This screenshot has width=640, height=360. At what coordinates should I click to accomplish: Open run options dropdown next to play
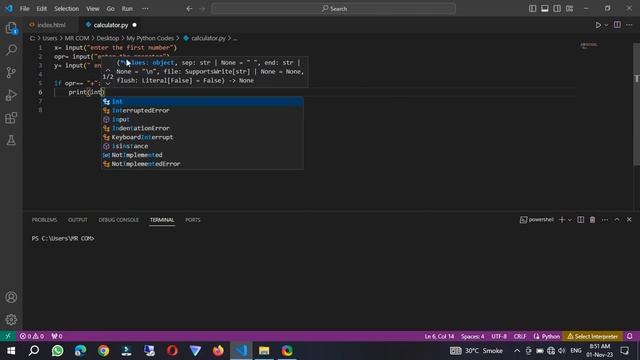point(606,25)
